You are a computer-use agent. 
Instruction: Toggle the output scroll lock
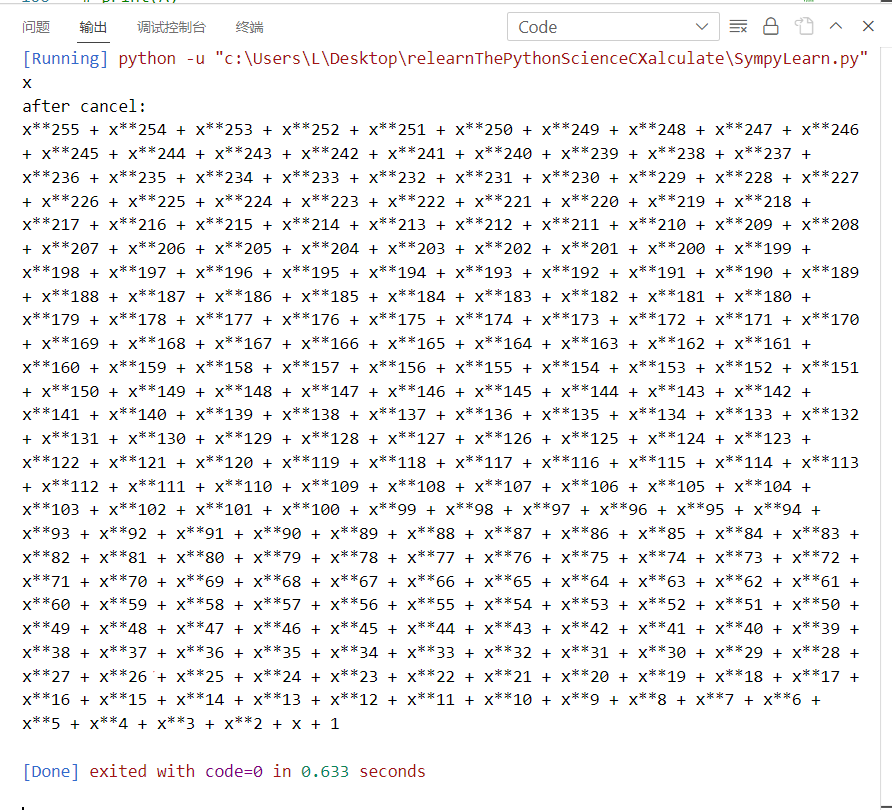pyautogui.click(x=770, y=26)
